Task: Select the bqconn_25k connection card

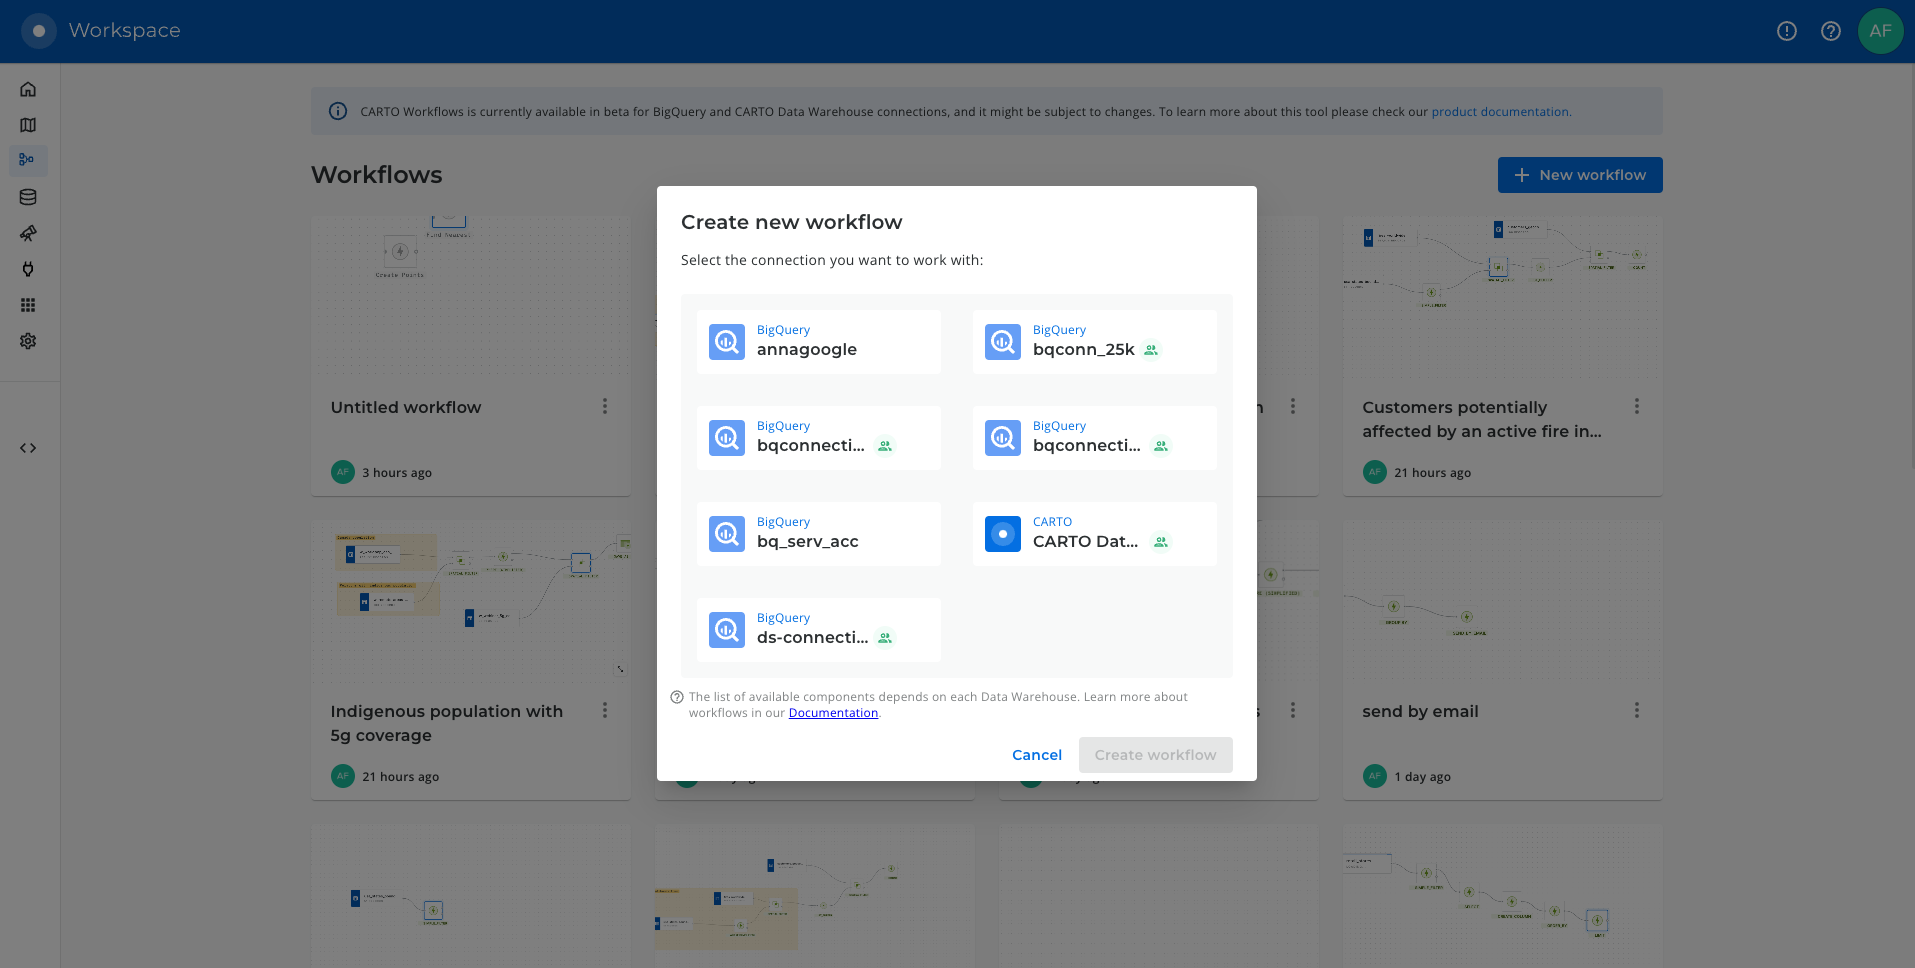Action: click(x=1095, y=342)
